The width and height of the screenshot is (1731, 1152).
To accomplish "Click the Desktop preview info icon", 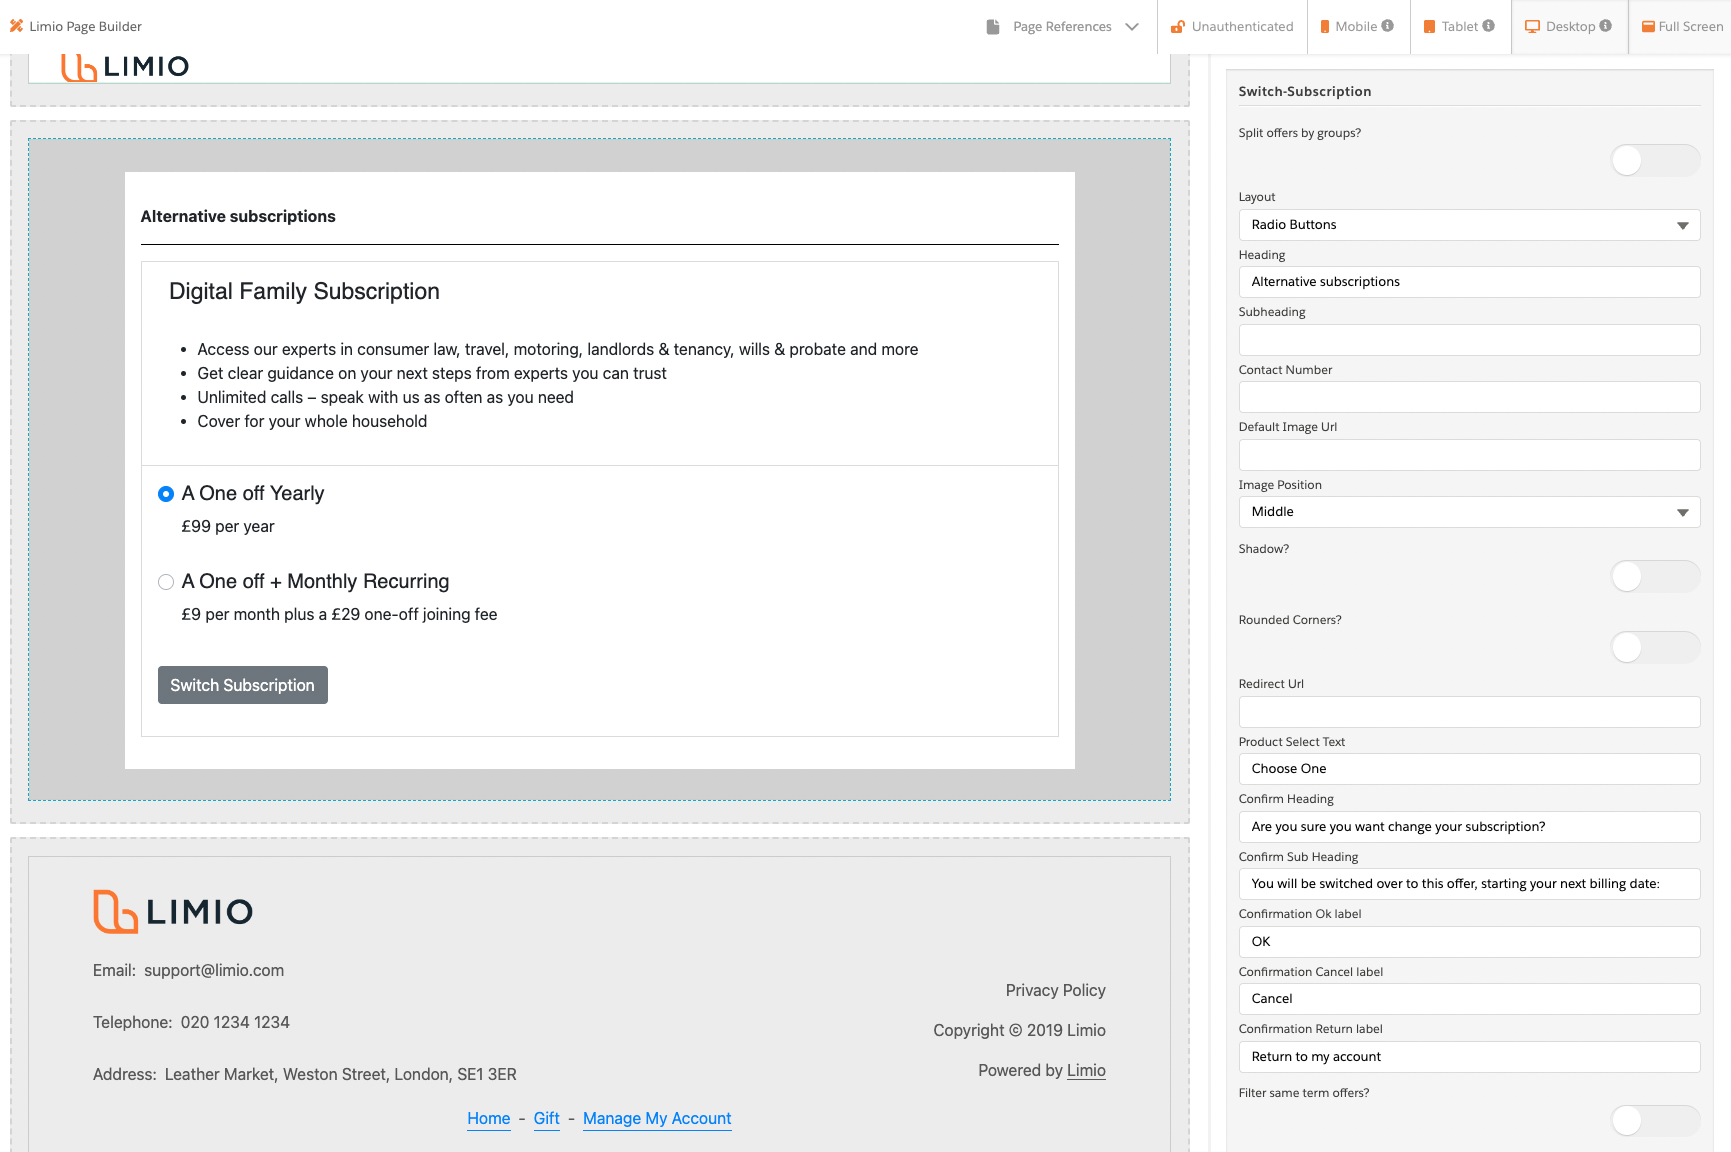I will click(x=1605, y=26).
